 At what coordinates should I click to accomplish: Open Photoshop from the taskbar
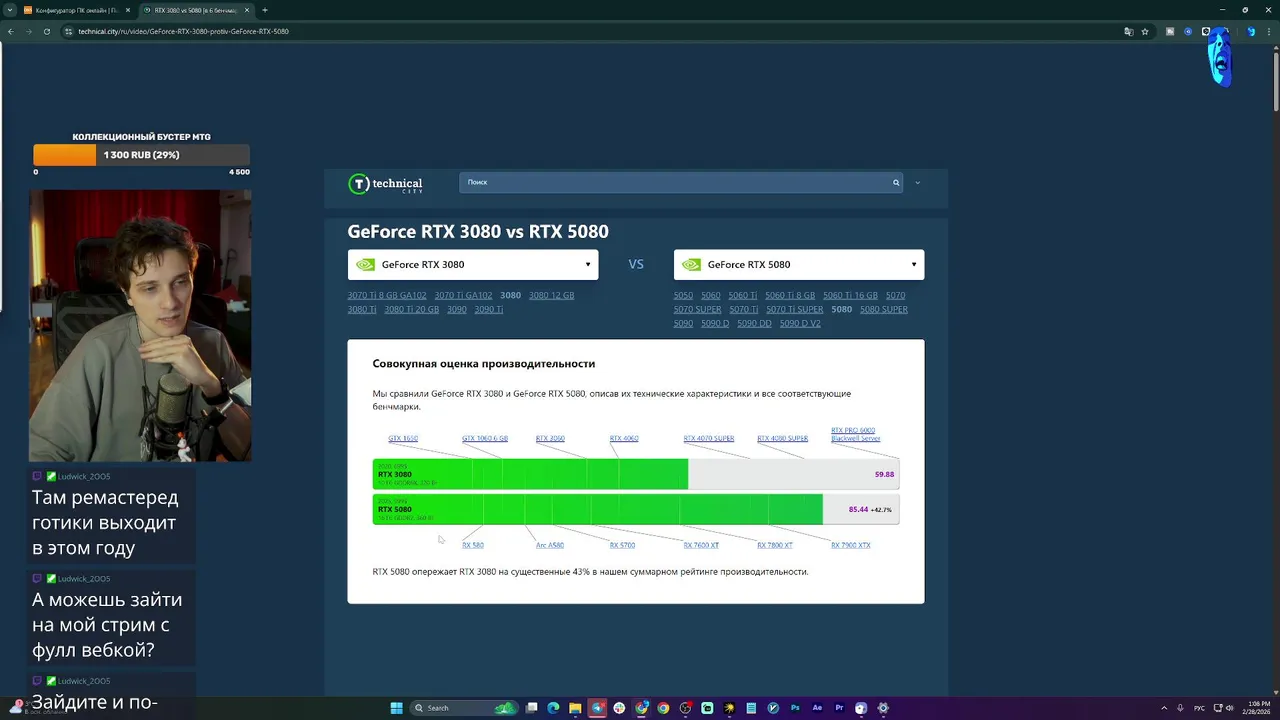click(795, 708)
